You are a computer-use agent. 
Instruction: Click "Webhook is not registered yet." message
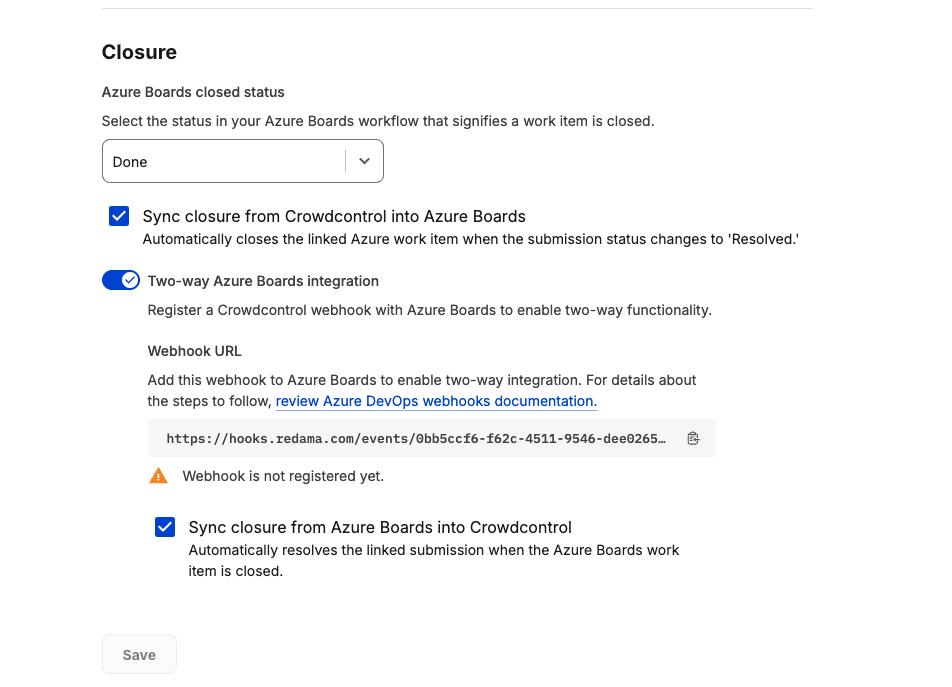pyautogui.click(x=283, y=476)
